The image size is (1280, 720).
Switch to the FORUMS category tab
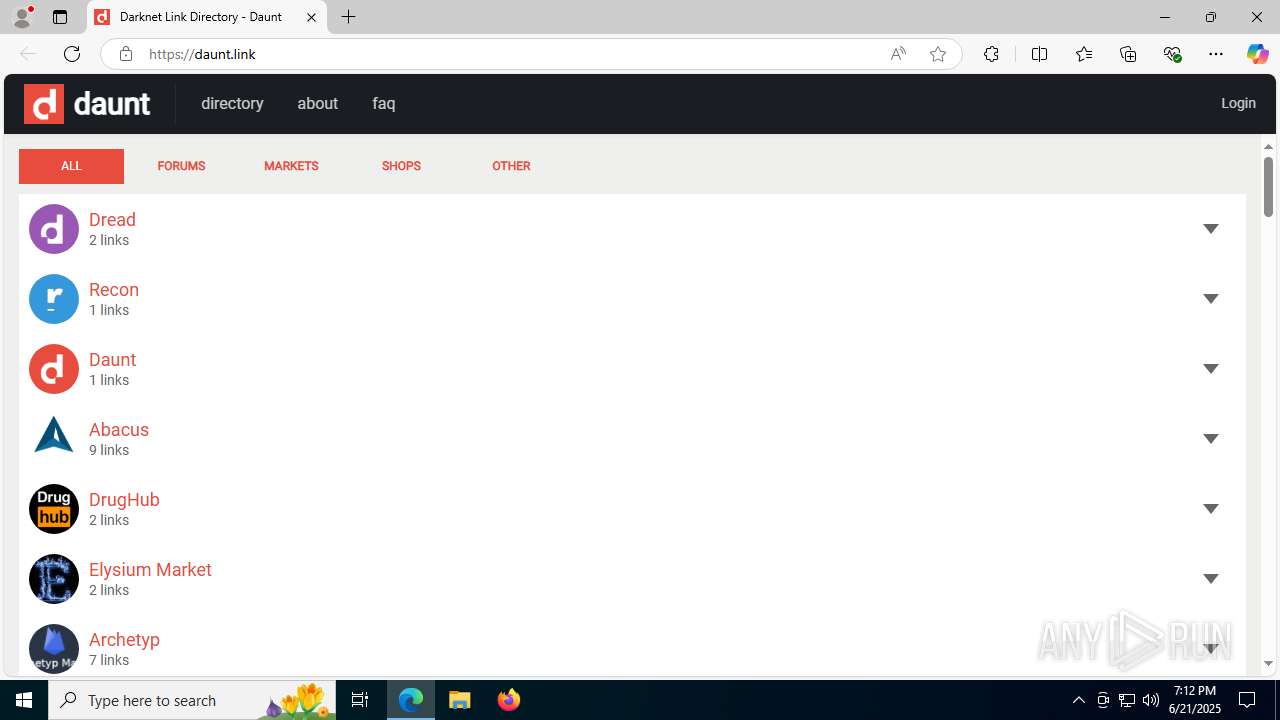point(181,166)
